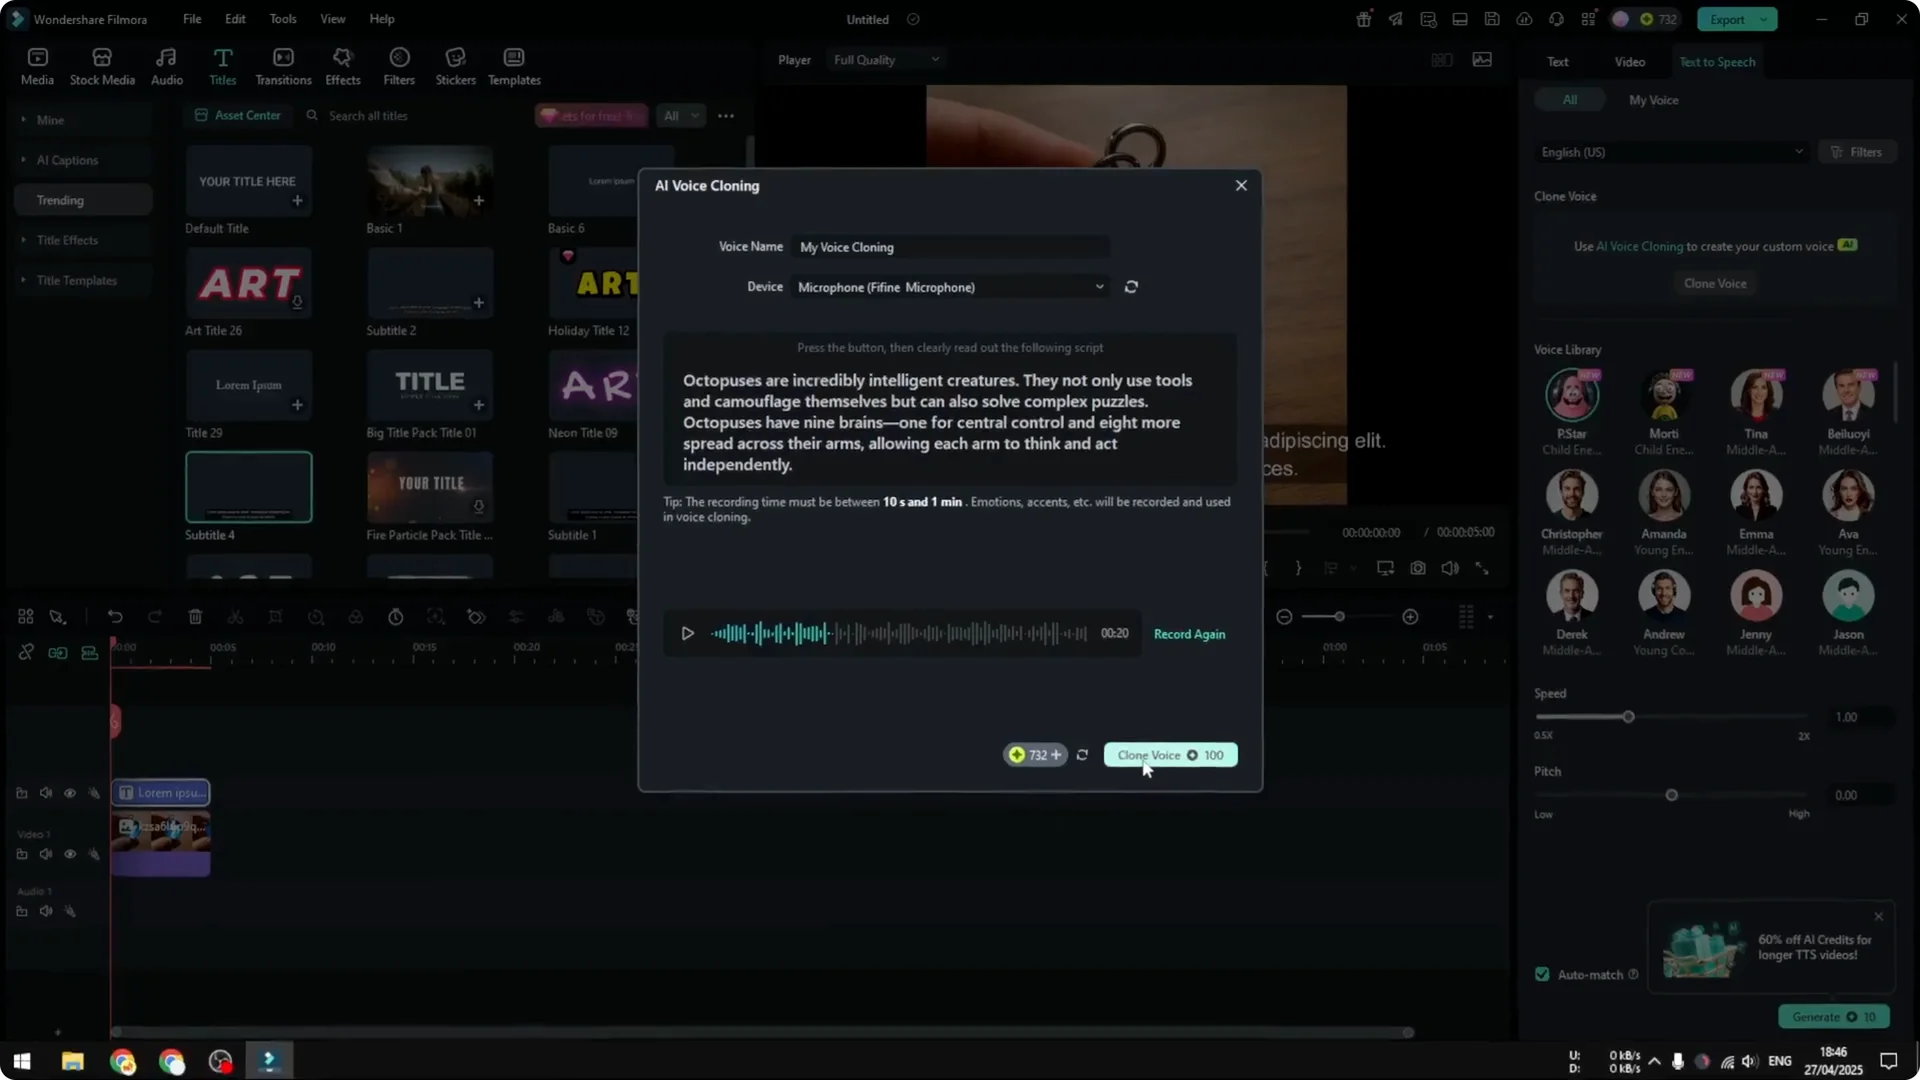The width and height of the screenshot is (1920, 1080).
Task: Open the Tools menu
Action: (283, 18)
